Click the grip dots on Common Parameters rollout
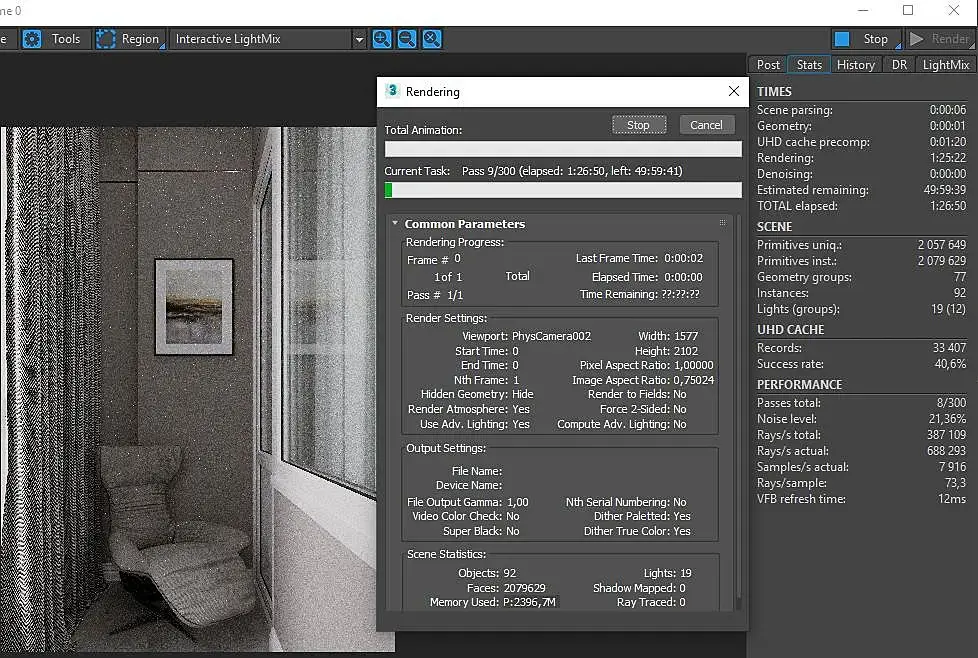Screen dimensions: 978x658 (x=722, y=223)
